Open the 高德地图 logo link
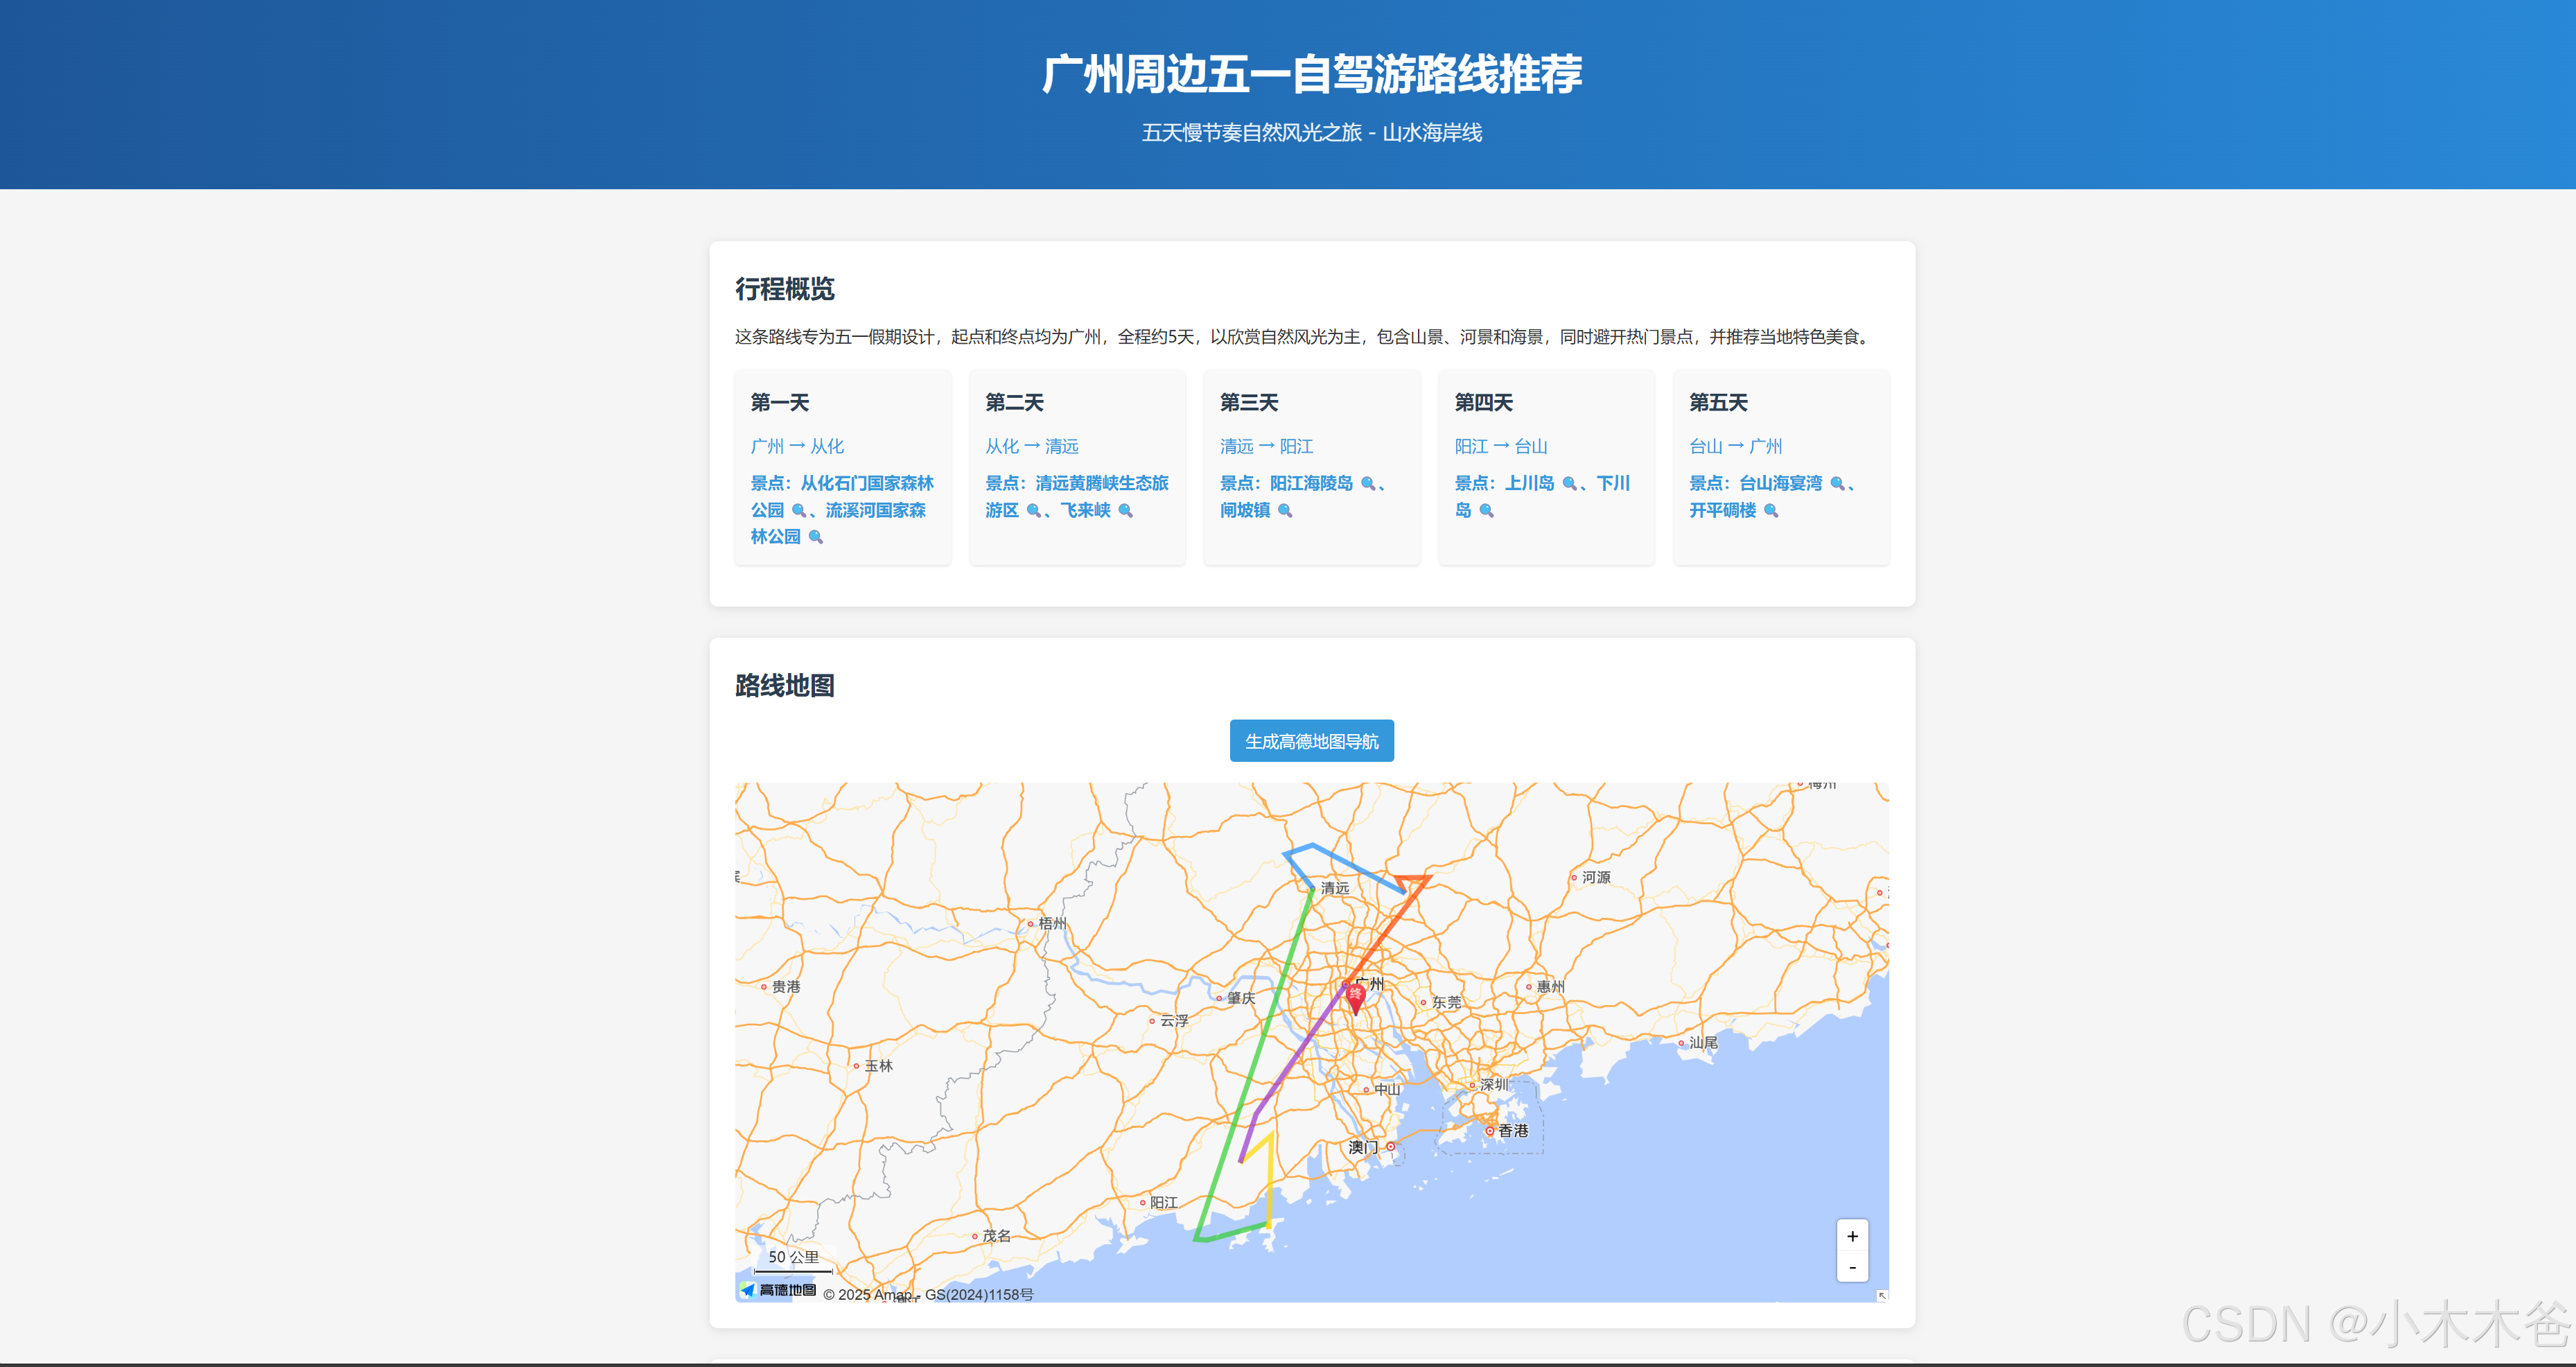 point(778,1290)
